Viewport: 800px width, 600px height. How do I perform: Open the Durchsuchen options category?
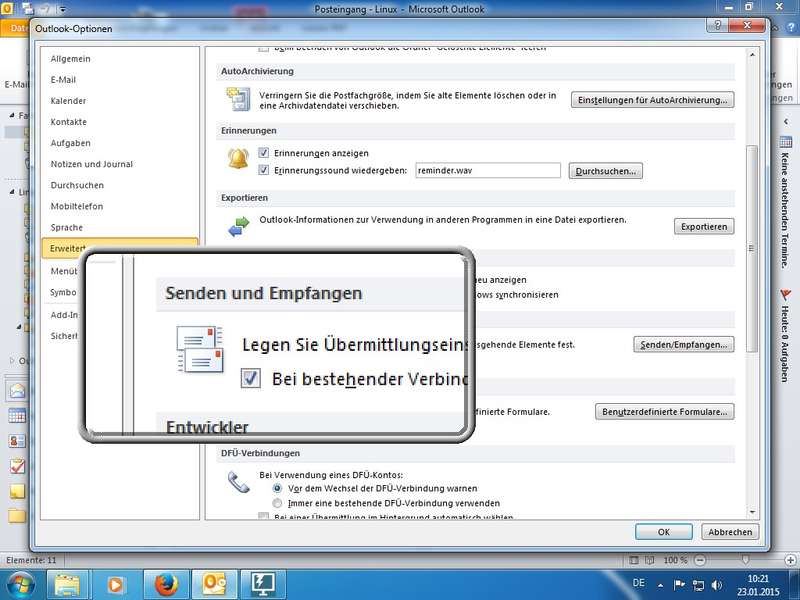click(x=77, y=185)
